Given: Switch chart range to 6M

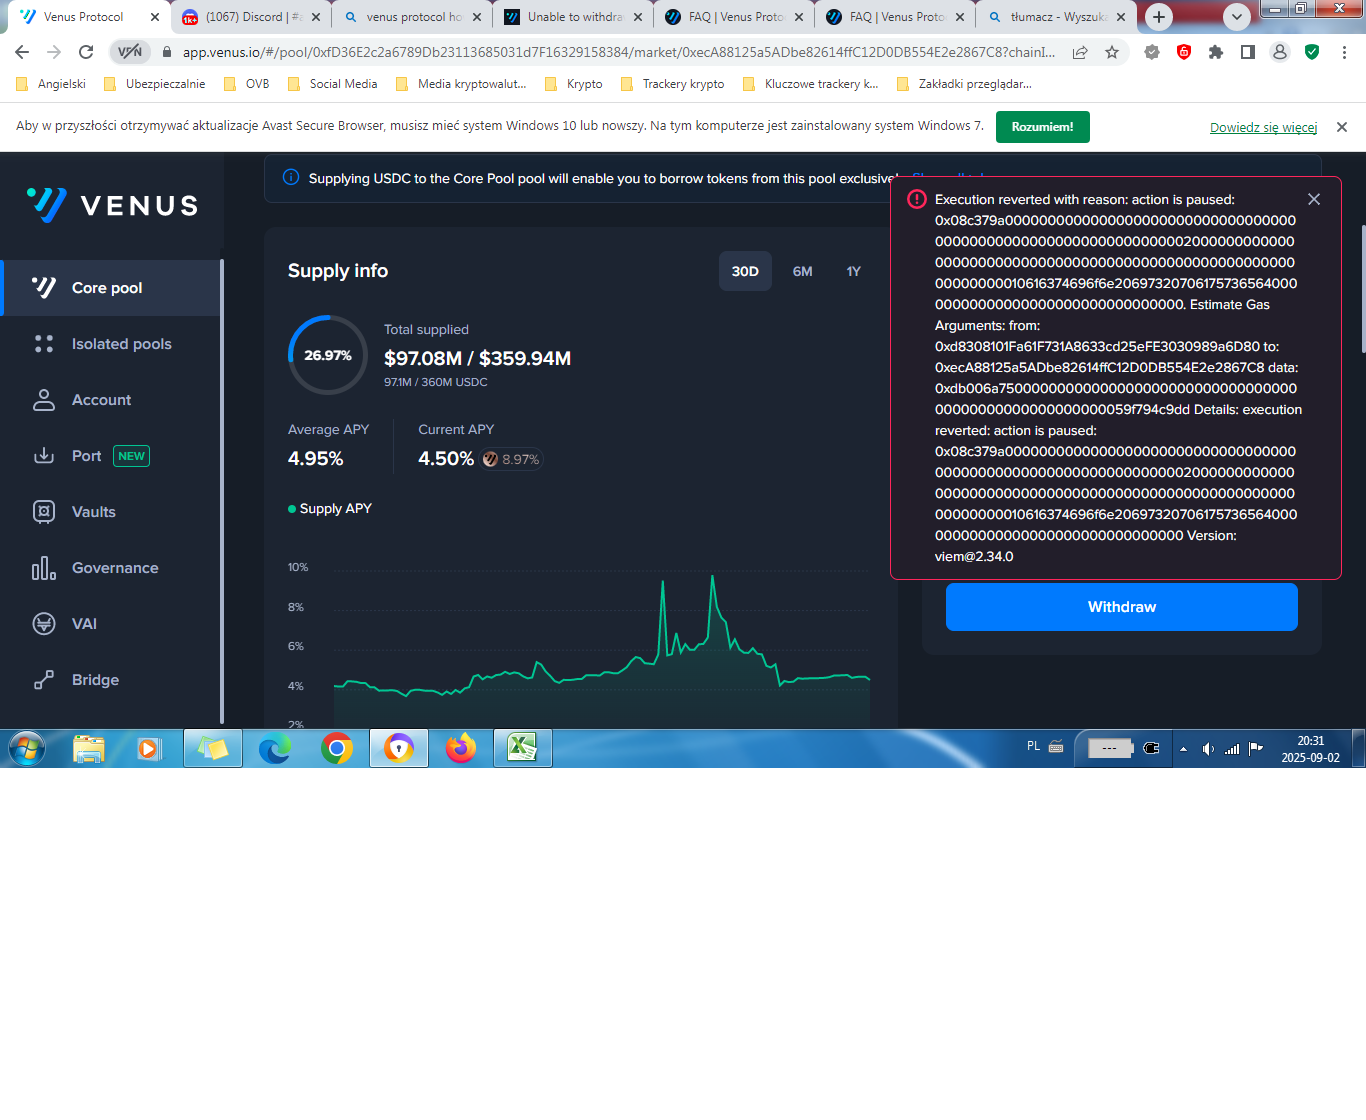Looking at the screenshot, I should (x=802, y=271).
